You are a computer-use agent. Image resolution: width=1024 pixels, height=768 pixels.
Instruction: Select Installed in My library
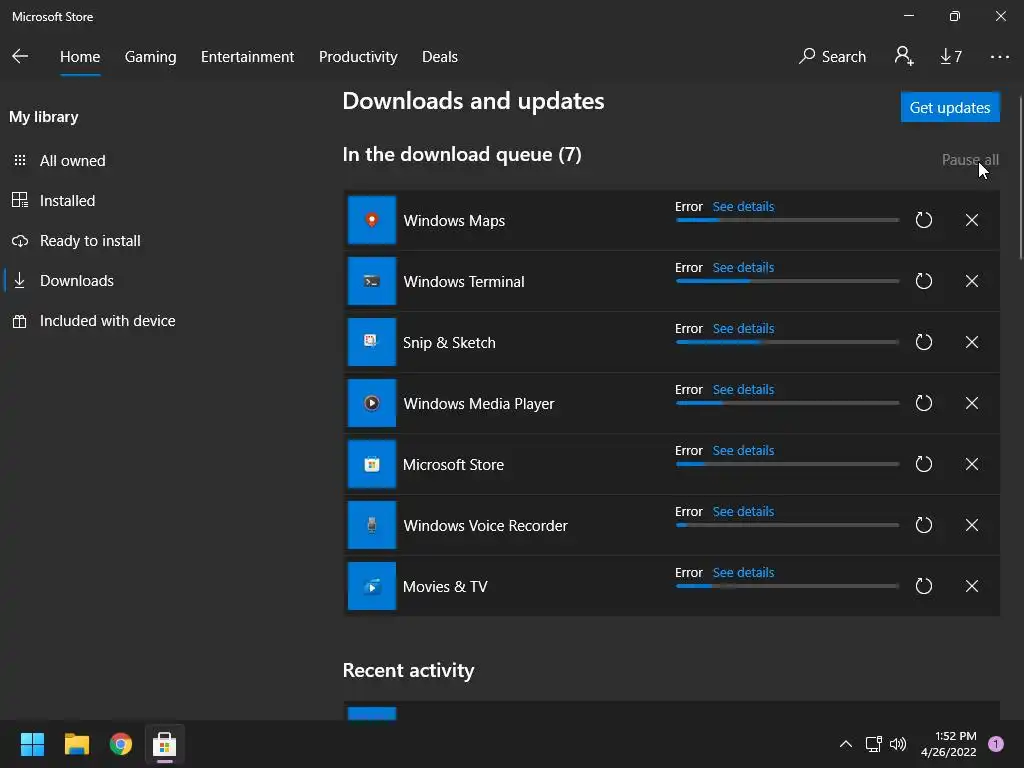pyautogui.click(x=54, y=200)
